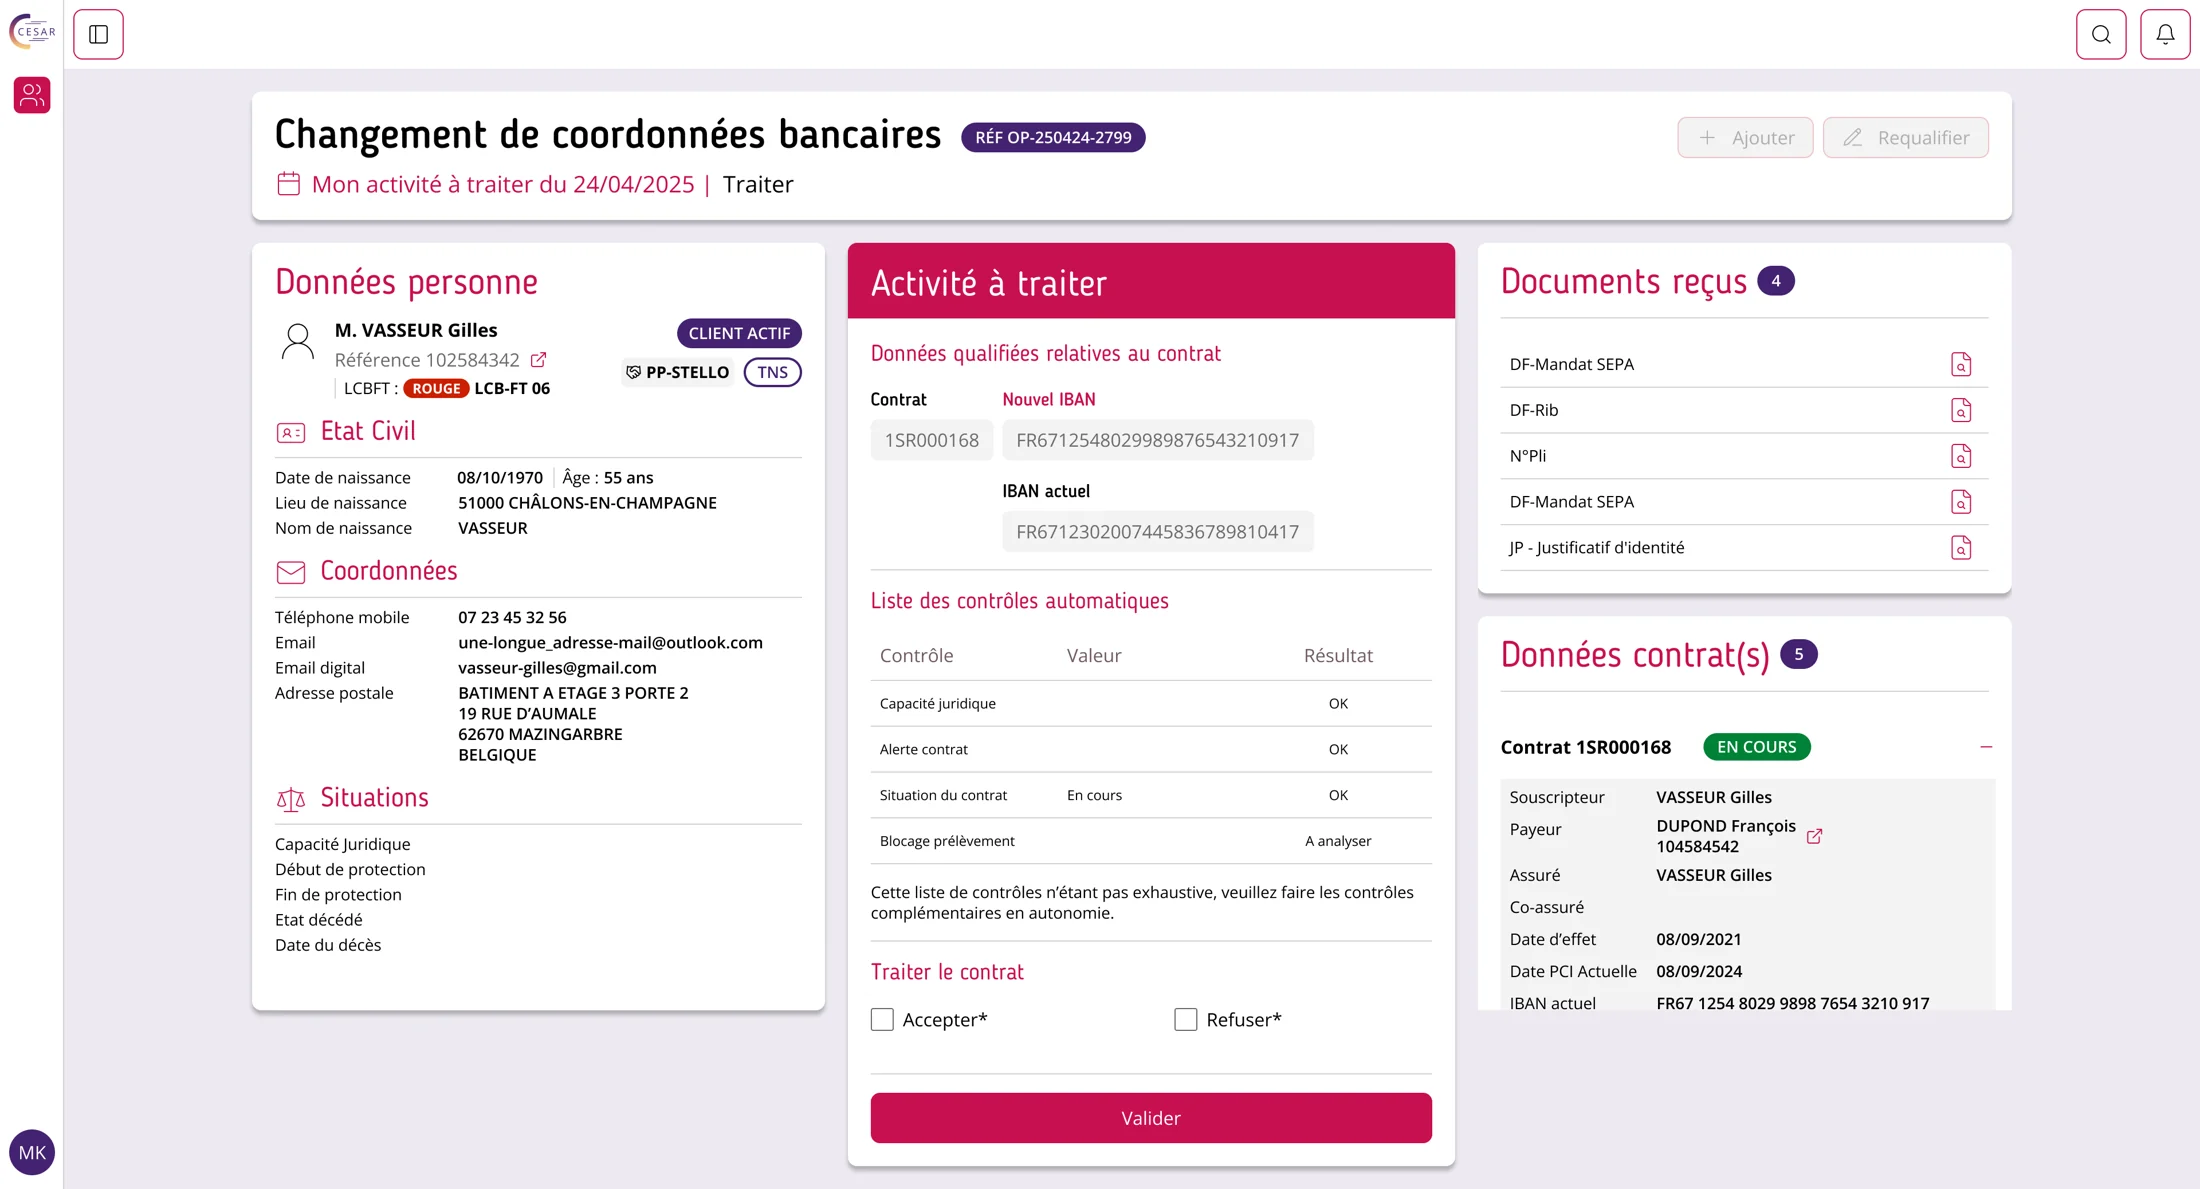Click the 'Capacité juridique' control row
This screenshot has width=2200, height=1189.
(x=1151, y=703)
